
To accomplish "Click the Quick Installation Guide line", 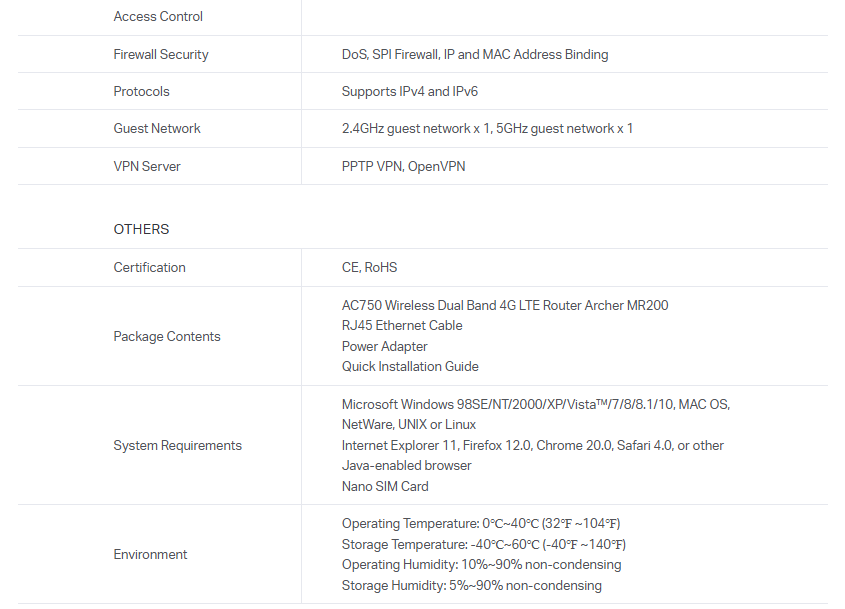I will [x=410, y=366].
